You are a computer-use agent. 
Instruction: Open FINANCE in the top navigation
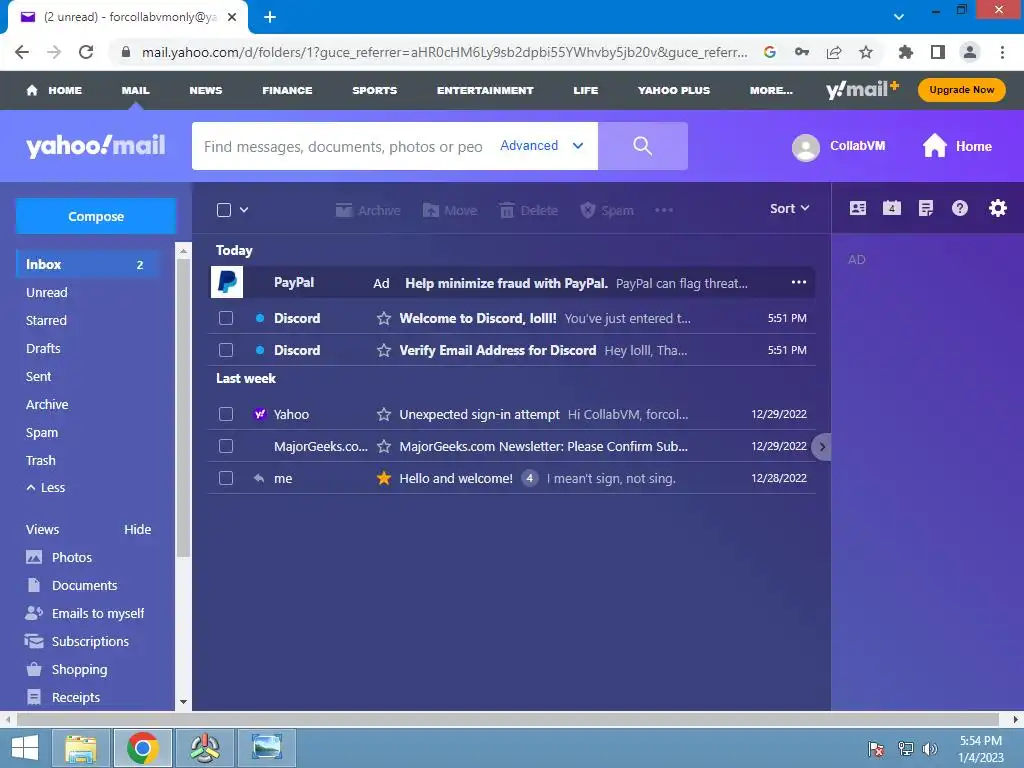point(287,90)
